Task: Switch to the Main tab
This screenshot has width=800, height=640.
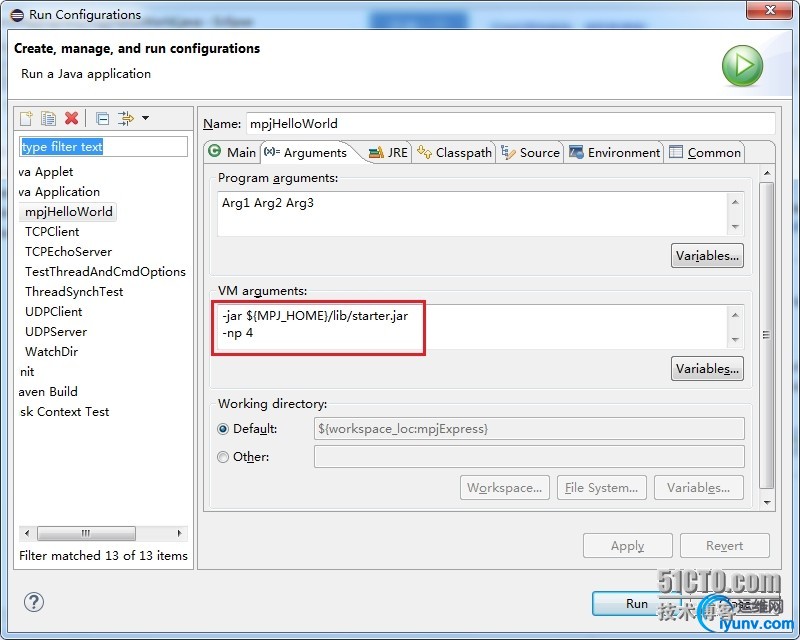Action: (232, 153)
